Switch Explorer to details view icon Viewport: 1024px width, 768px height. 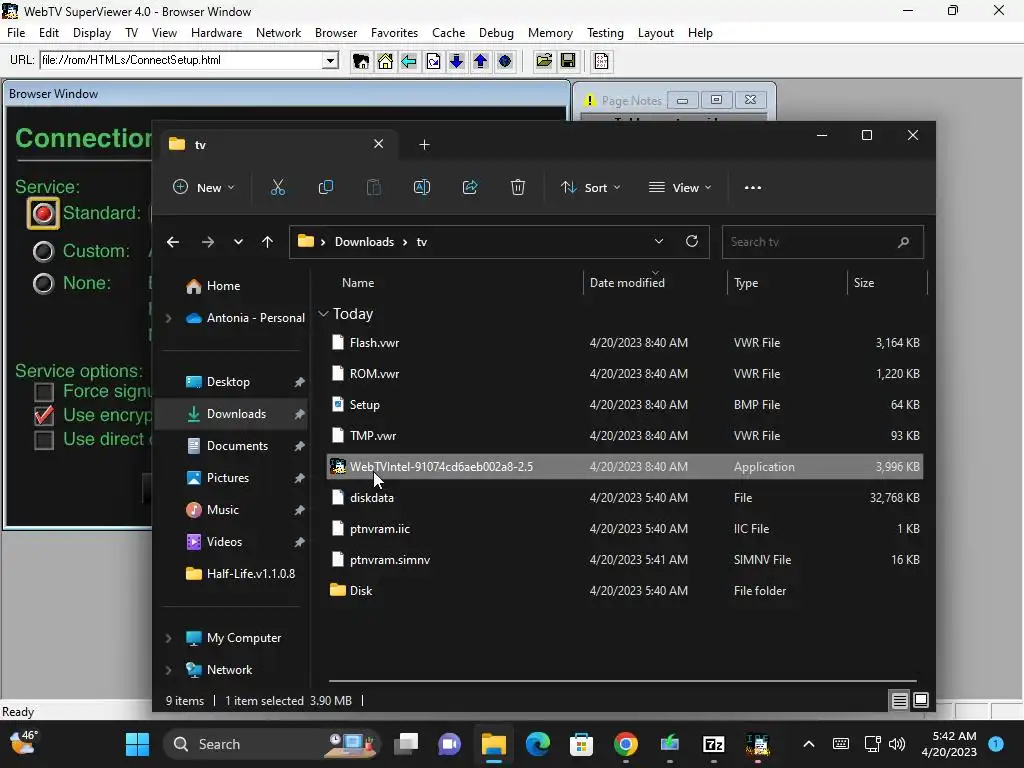[899, 701]
